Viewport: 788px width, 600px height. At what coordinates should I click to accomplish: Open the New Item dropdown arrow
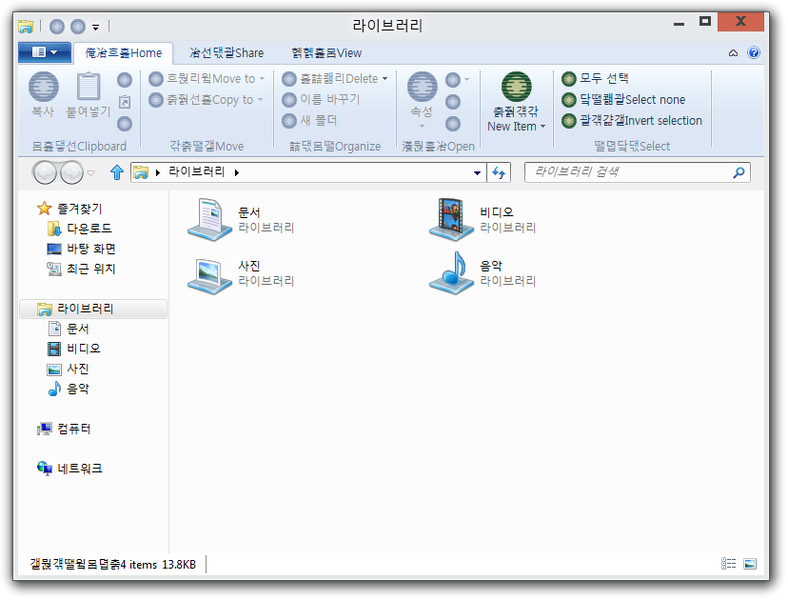(543, 127)
